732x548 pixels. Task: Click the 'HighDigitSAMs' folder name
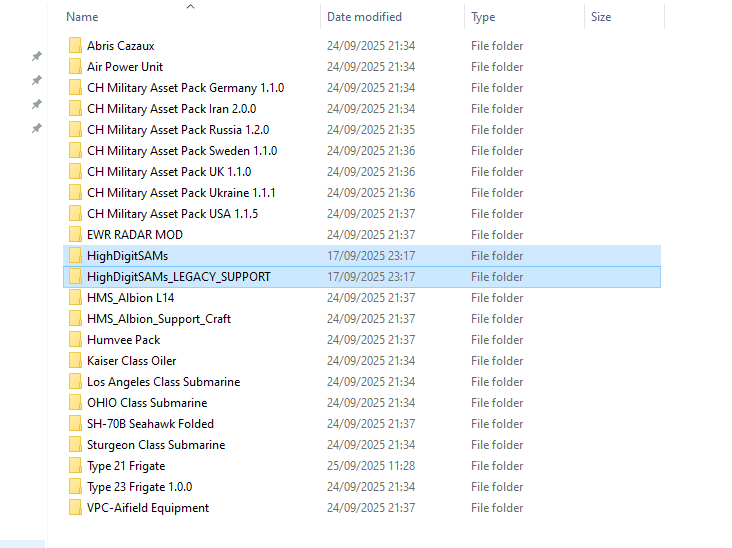tap(127, 256)
